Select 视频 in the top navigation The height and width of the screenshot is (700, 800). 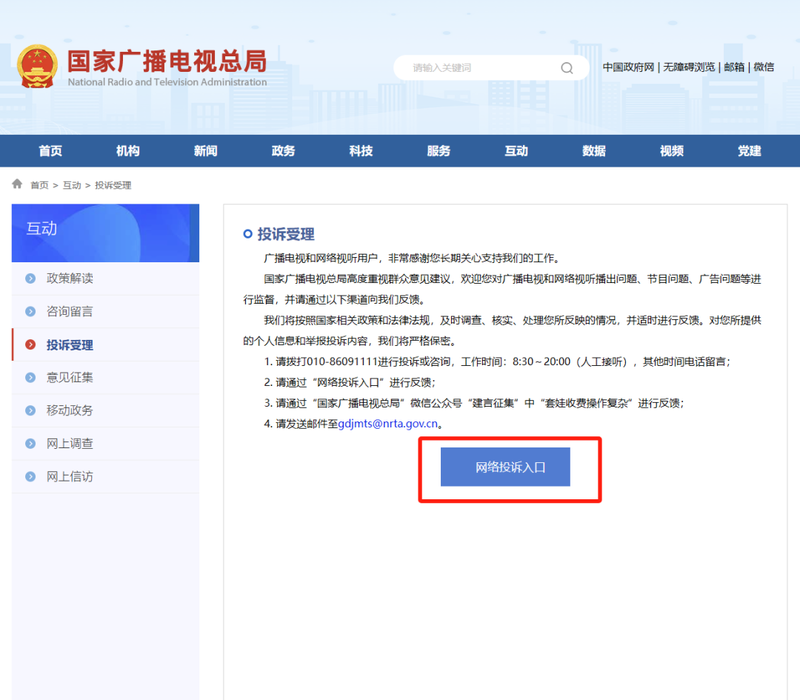671,151
